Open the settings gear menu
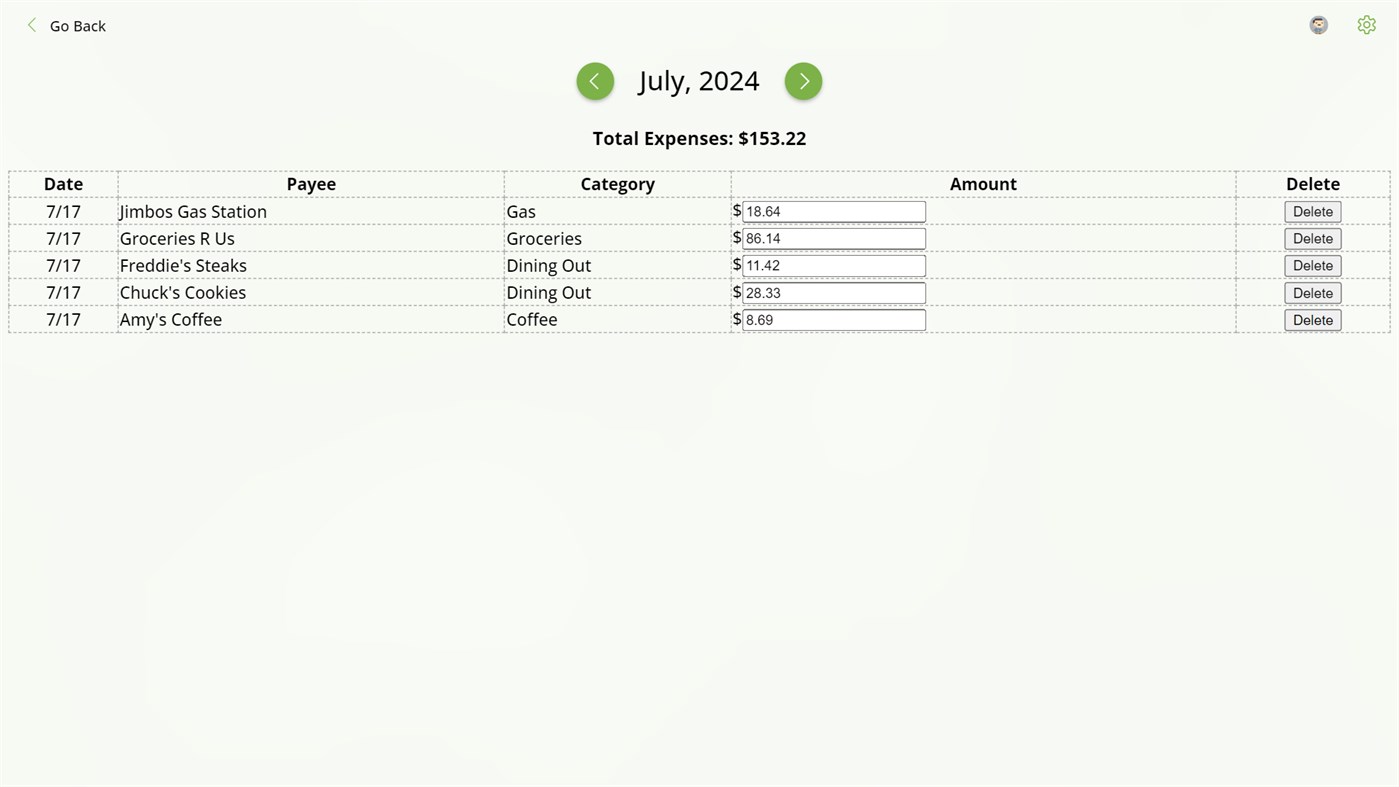1399x787 pixels. pyautogui.click(x=1366, y=24)
